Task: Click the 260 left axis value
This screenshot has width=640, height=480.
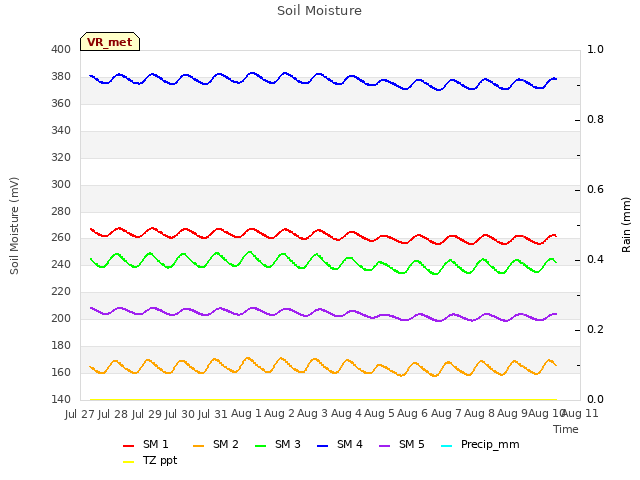Action: click(x=61, y=238)
